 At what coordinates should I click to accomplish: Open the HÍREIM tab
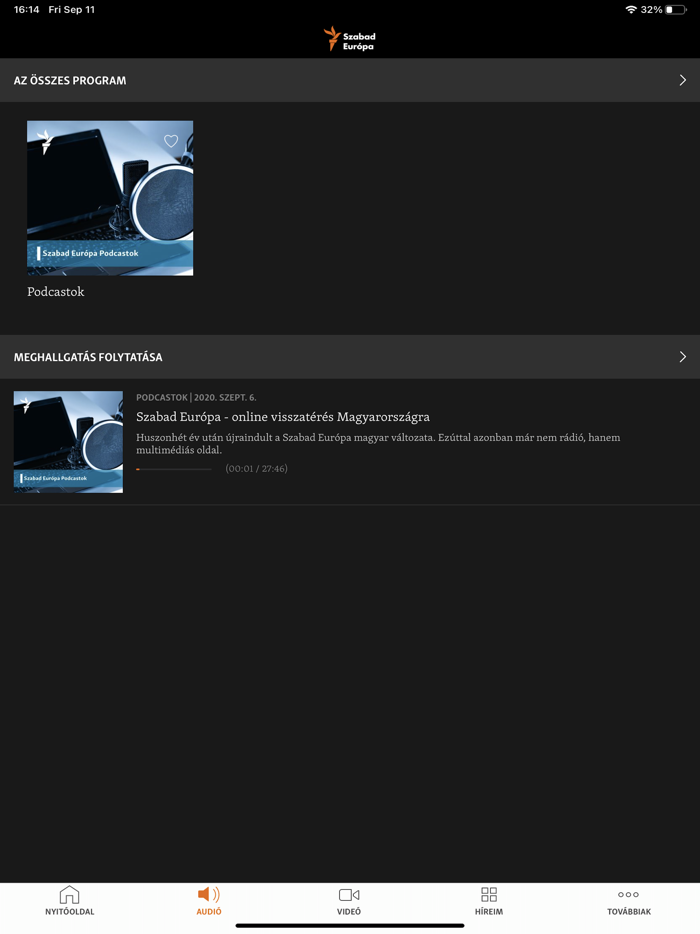489,901
